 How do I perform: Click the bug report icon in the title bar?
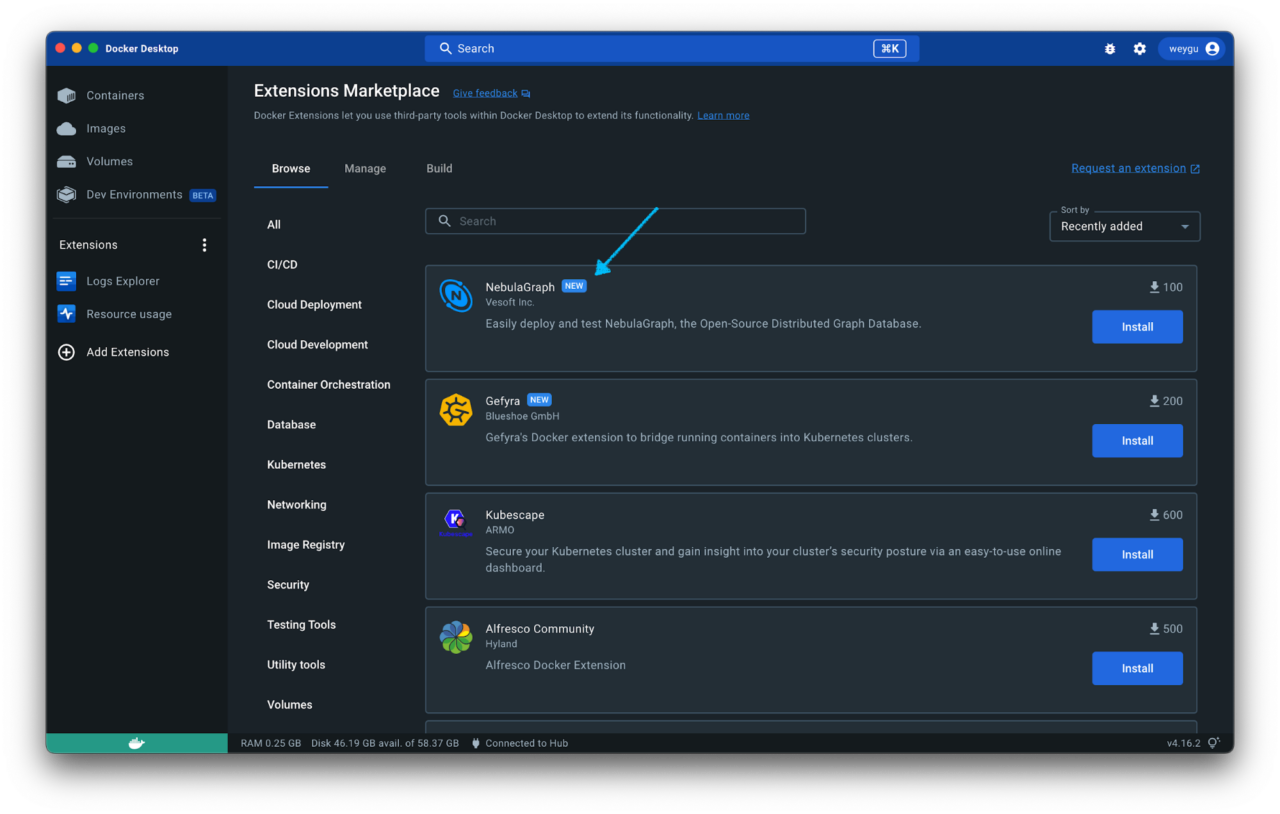(1110, 48)
